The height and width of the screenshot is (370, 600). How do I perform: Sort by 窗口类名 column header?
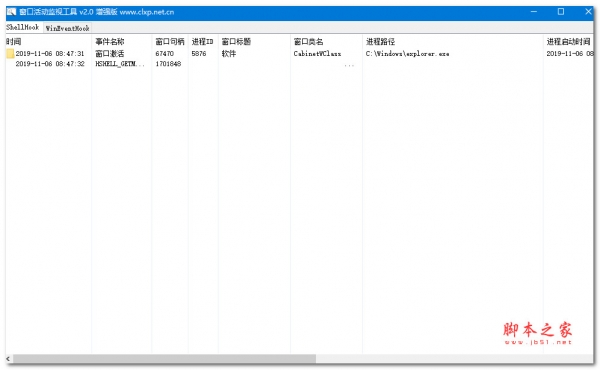click(308, 41)
